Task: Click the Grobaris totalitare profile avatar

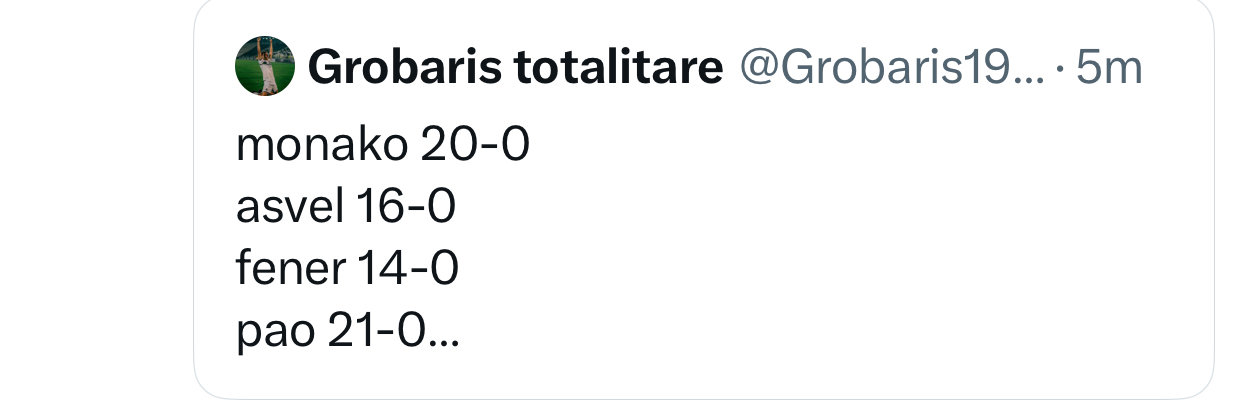Action: 265,66
